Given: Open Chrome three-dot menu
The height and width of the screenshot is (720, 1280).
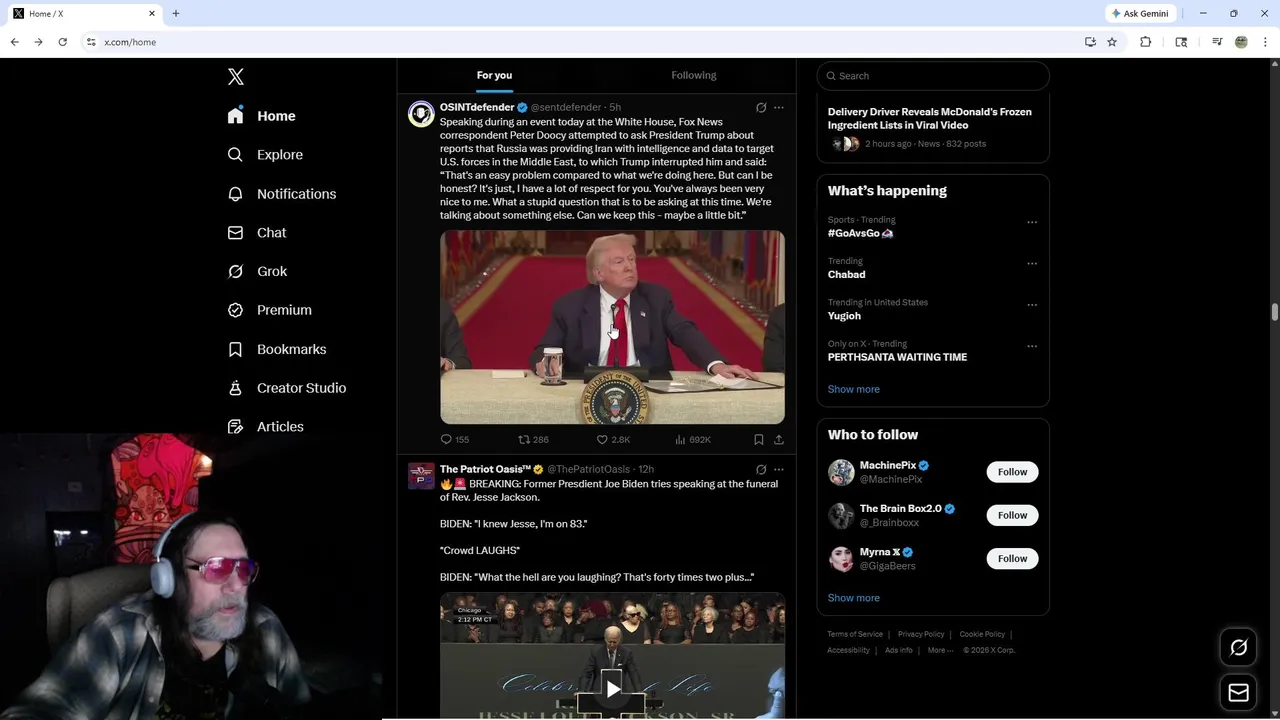Looking at the screenshot, I should tap(1266, 42).
